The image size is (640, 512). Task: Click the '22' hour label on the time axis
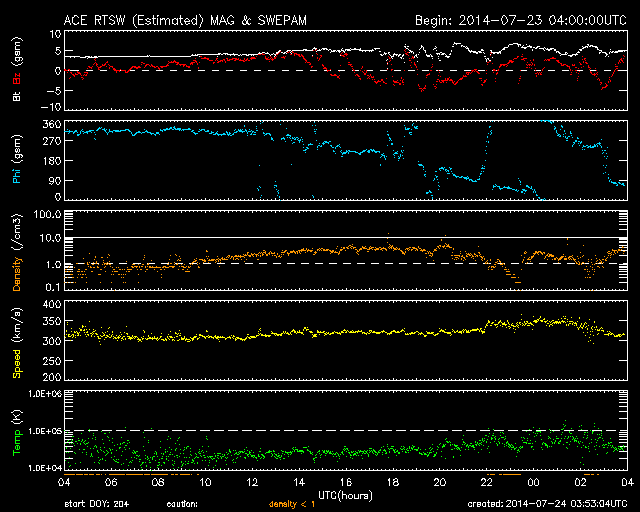(x=487, y=482)
